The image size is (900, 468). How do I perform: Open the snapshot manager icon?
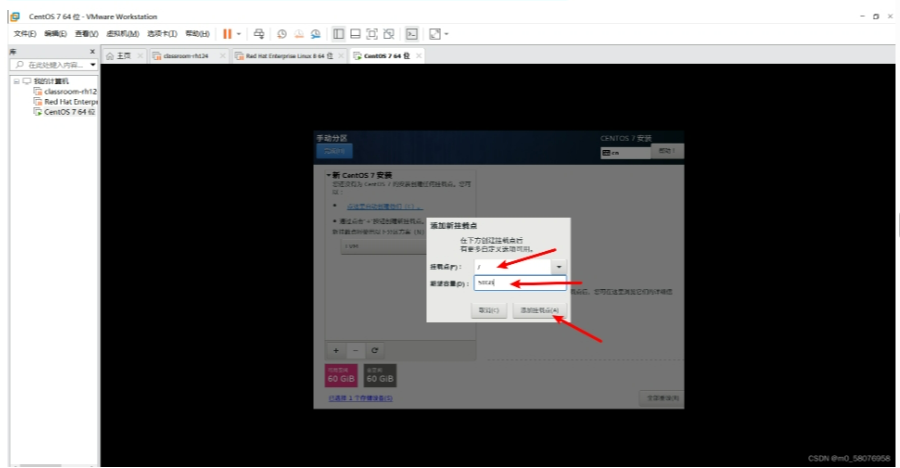click(x=315, y=34)
